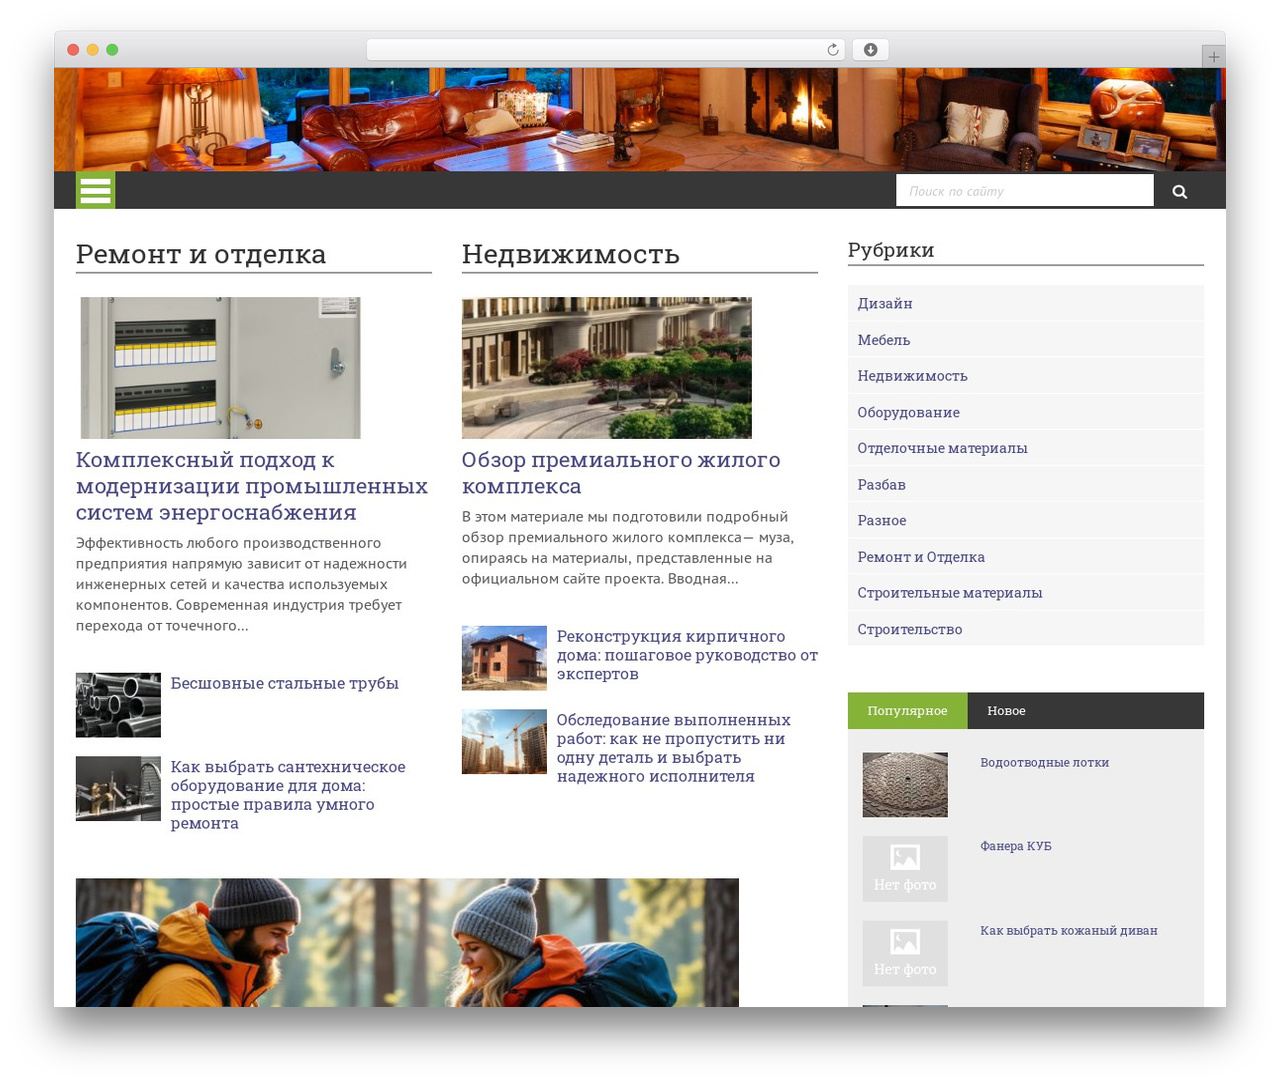The image size is (1280, 1084).
Task: Open the Ремонт и отделка section heading
Action: [201, 254]
